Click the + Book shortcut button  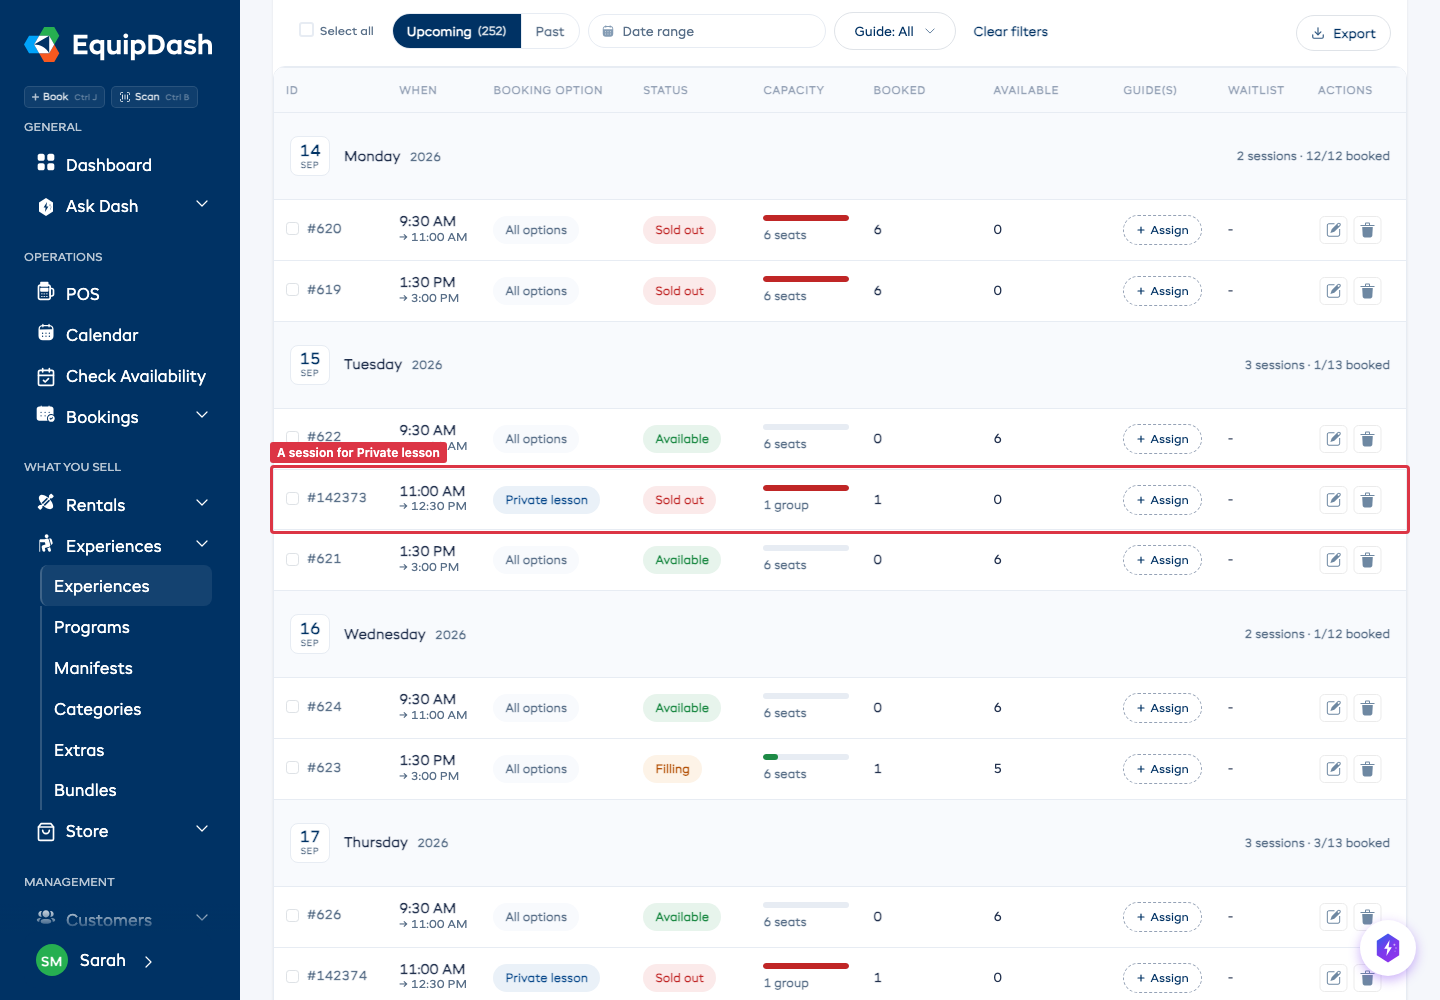point(64,97)
